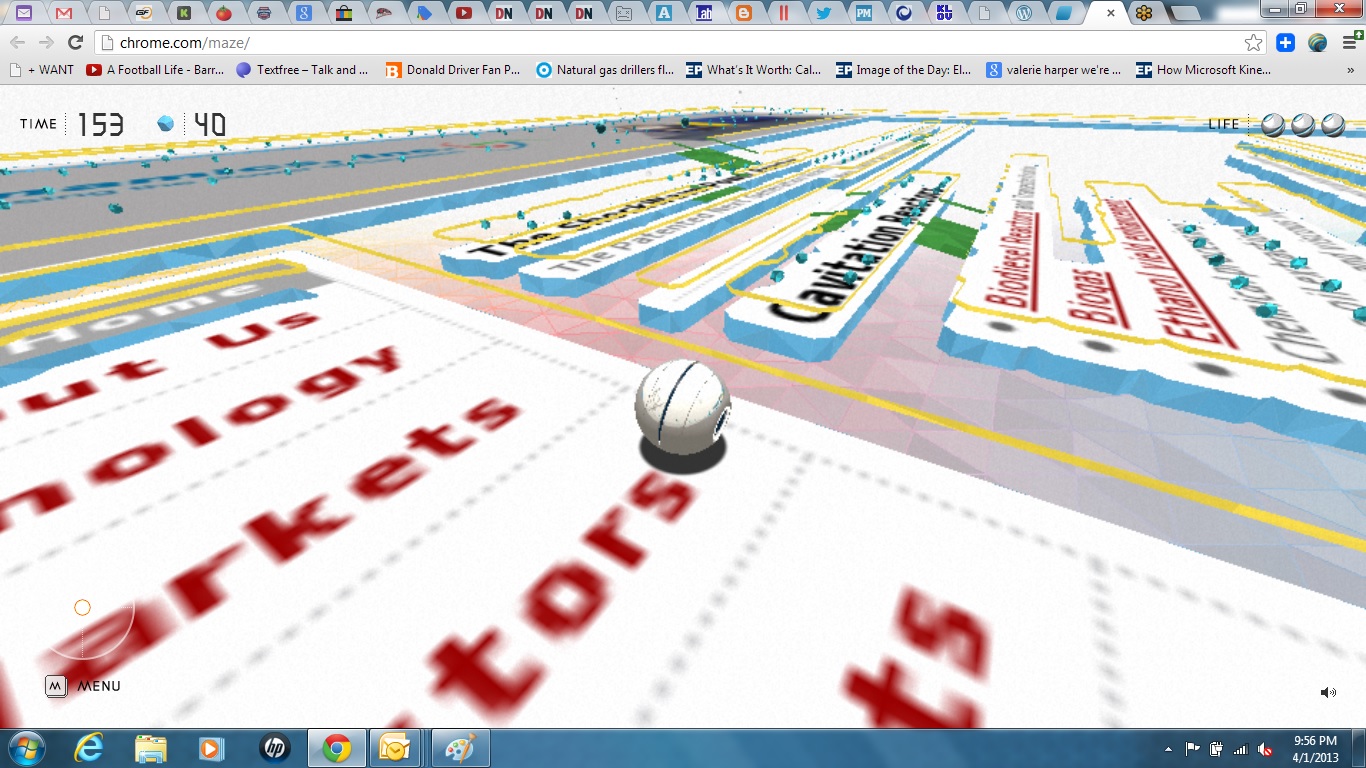Switch to the crashed sad-folder tab
This screenshot has width=1366, height=768.
pyautogui.click(x=624, y=13)
